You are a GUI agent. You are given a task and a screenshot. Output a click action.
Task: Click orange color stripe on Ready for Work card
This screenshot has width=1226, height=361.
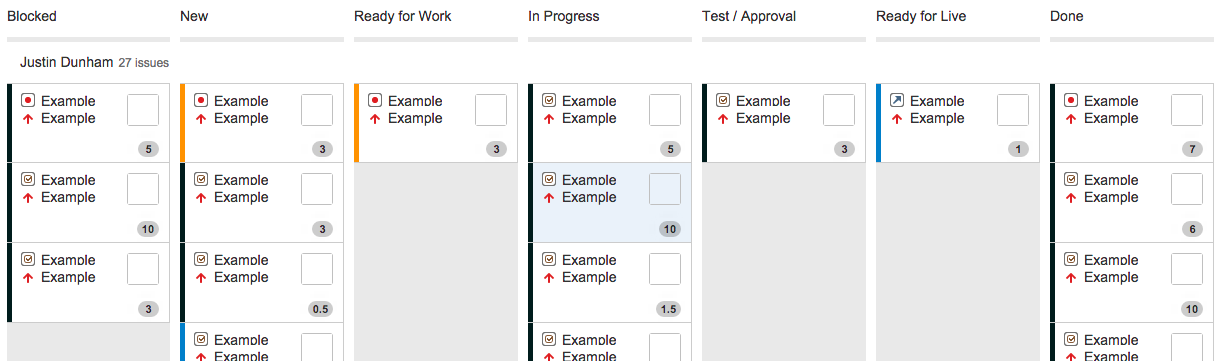click(356, 123)
